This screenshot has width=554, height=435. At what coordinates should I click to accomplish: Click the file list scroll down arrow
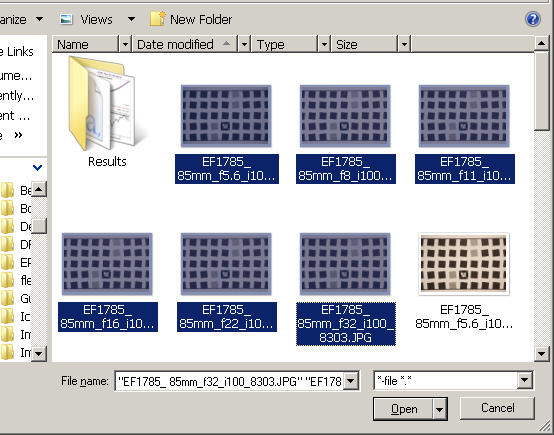pos(541,353)
